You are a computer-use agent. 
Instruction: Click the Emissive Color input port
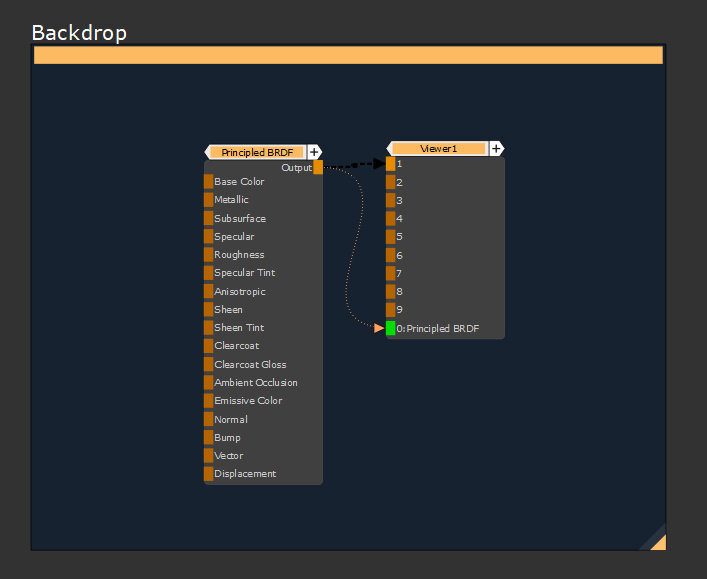[208, 401]
